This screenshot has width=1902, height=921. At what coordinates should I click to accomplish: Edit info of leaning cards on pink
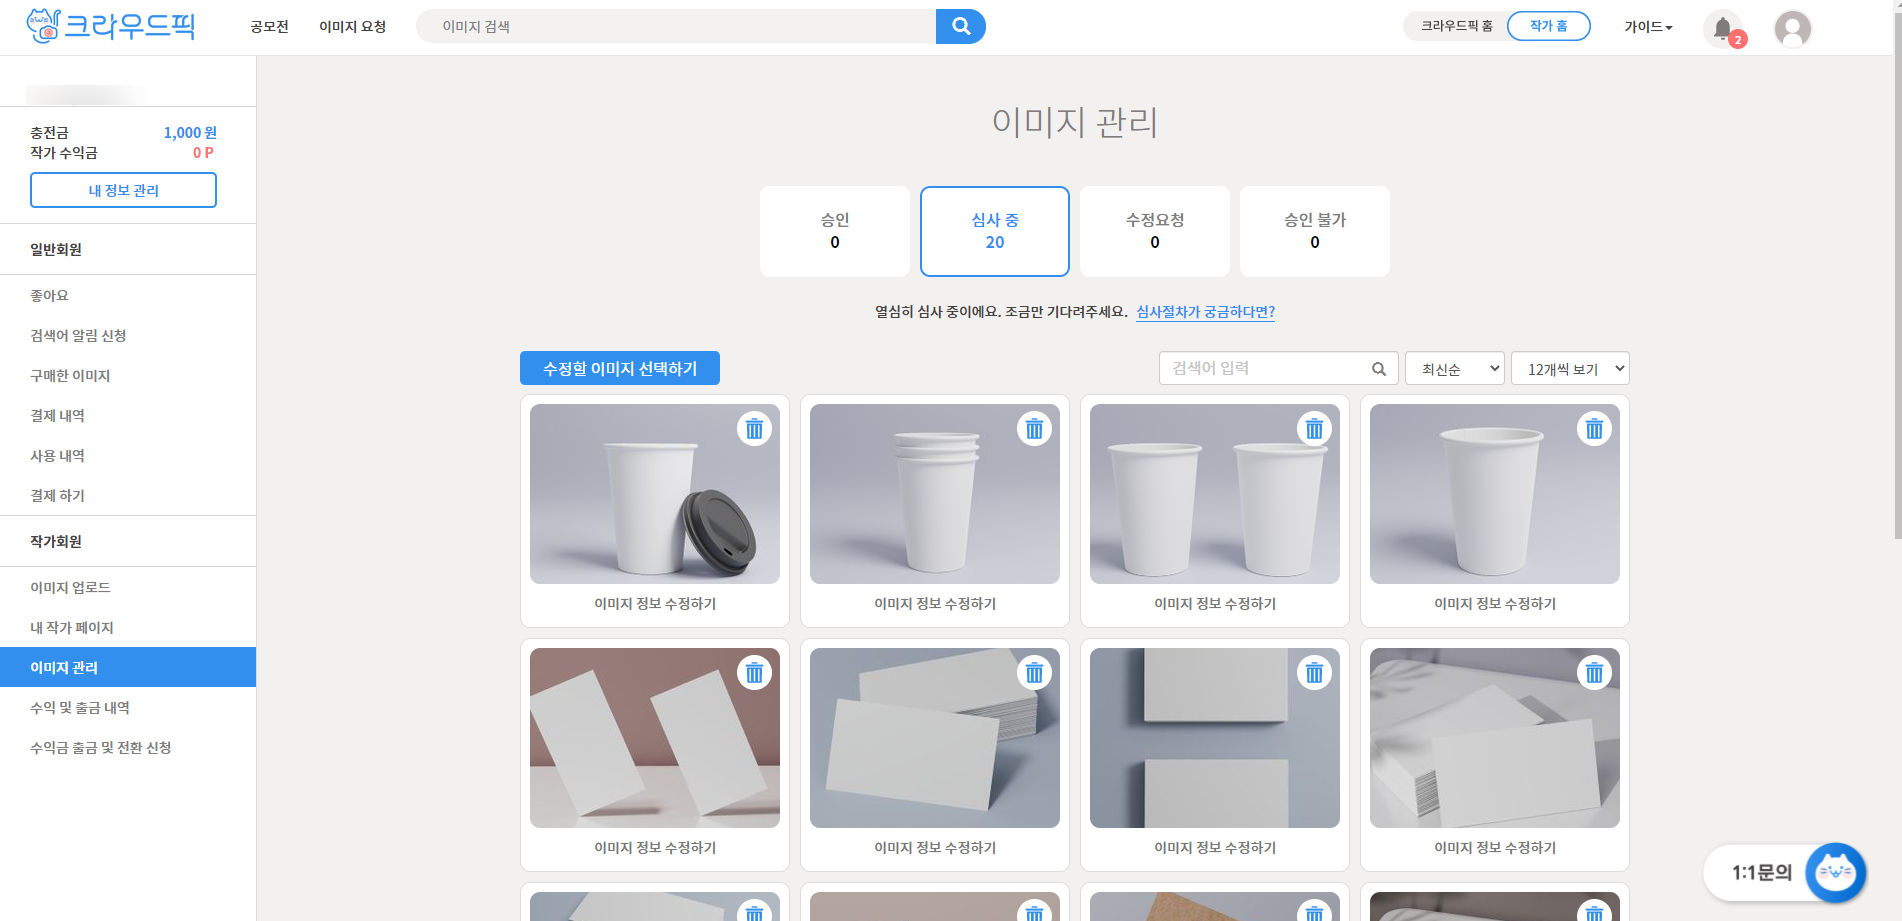(x=655, y=848)
